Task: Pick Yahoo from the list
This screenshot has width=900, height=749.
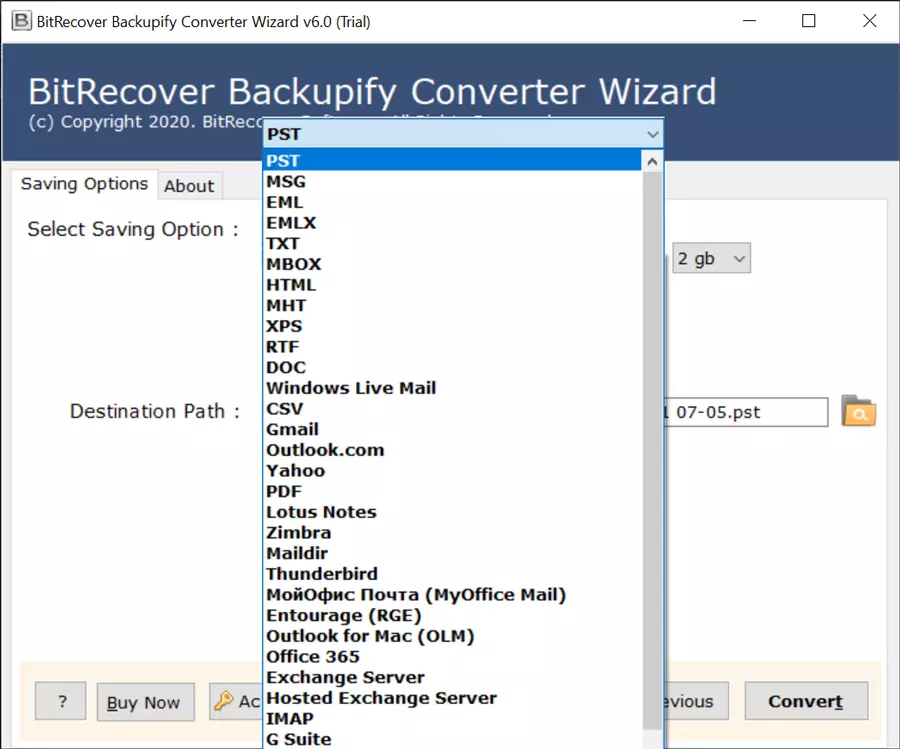Action: [x=452, y=471]
